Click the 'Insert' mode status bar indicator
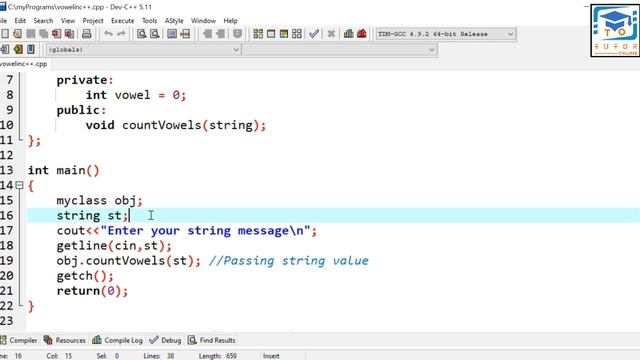Viewport: 640px width, 360px height. (271, 356)
